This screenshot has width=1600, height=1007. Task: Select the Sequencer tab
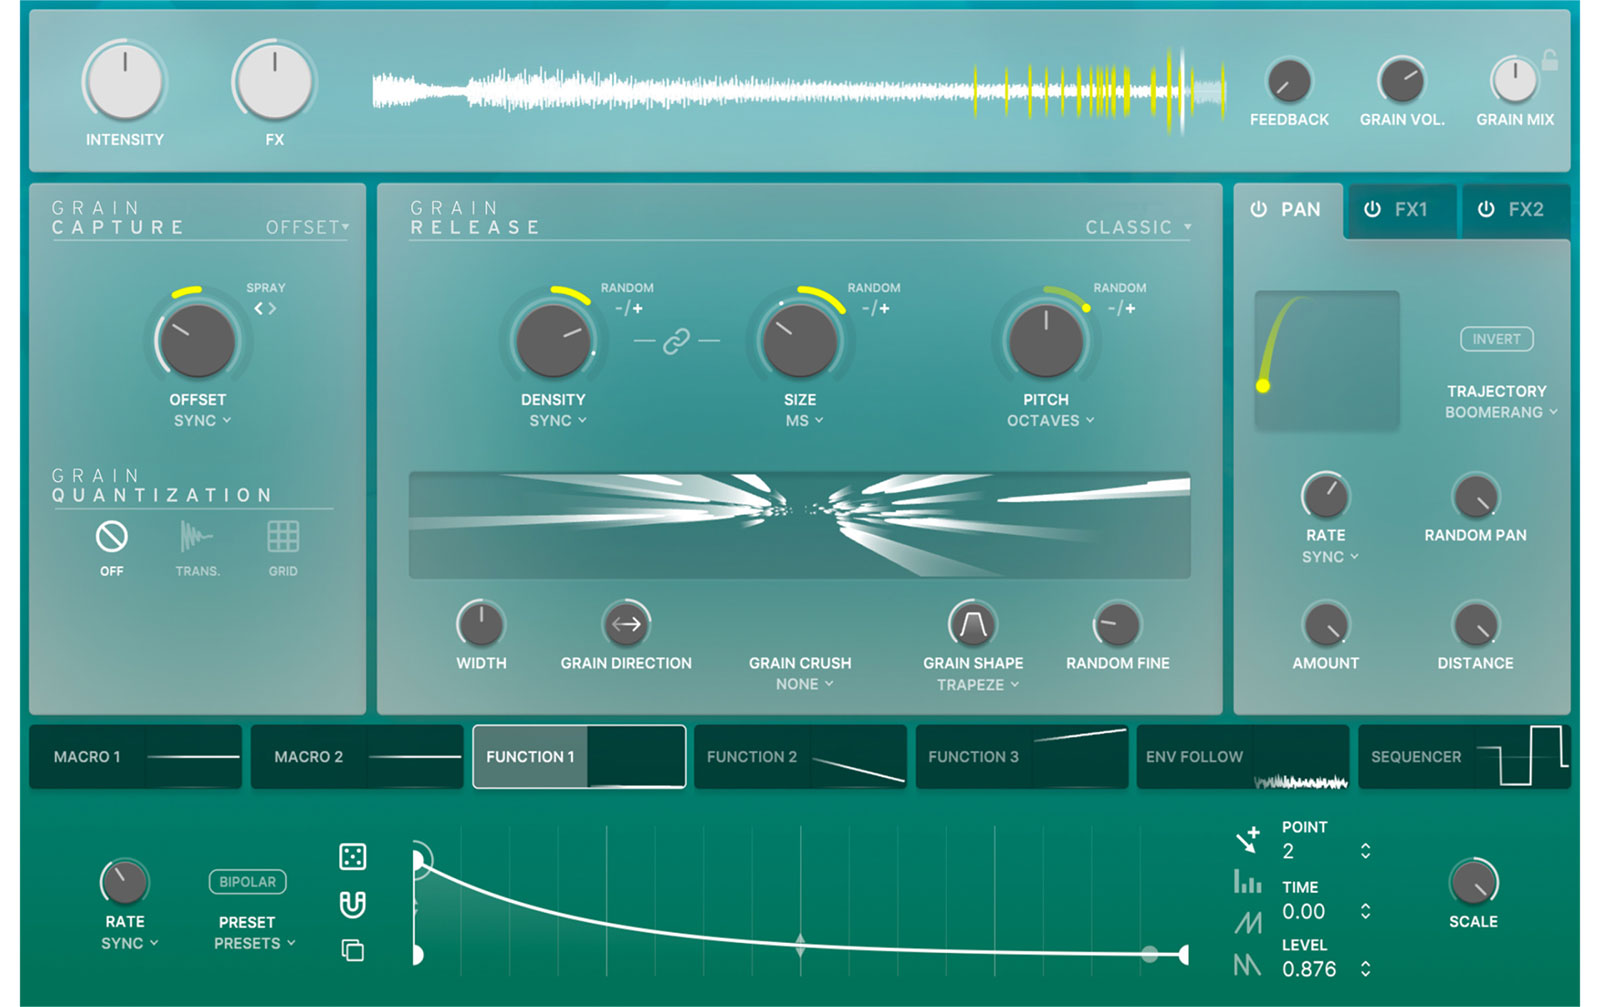pos(1464,757)
